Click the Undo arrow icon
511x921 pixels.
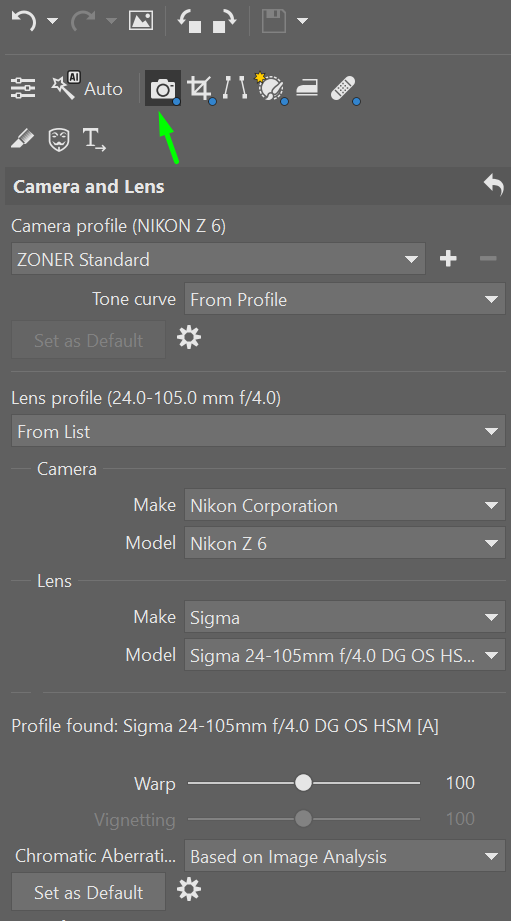pos(24,21)
